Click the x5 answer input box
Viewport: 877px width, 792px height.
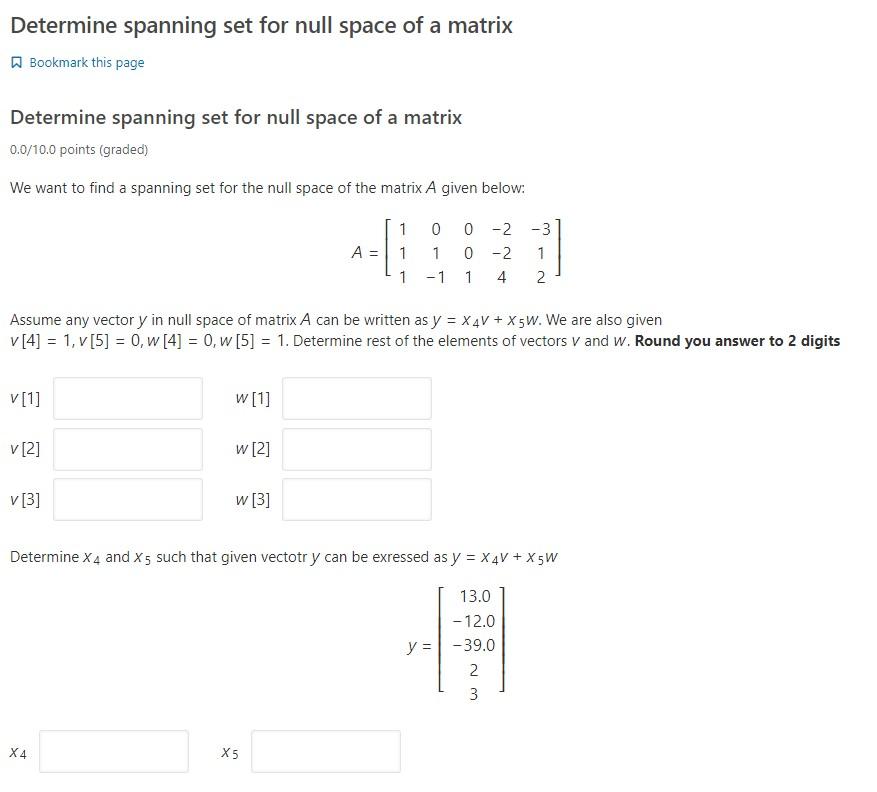click(x=323, y=751)
